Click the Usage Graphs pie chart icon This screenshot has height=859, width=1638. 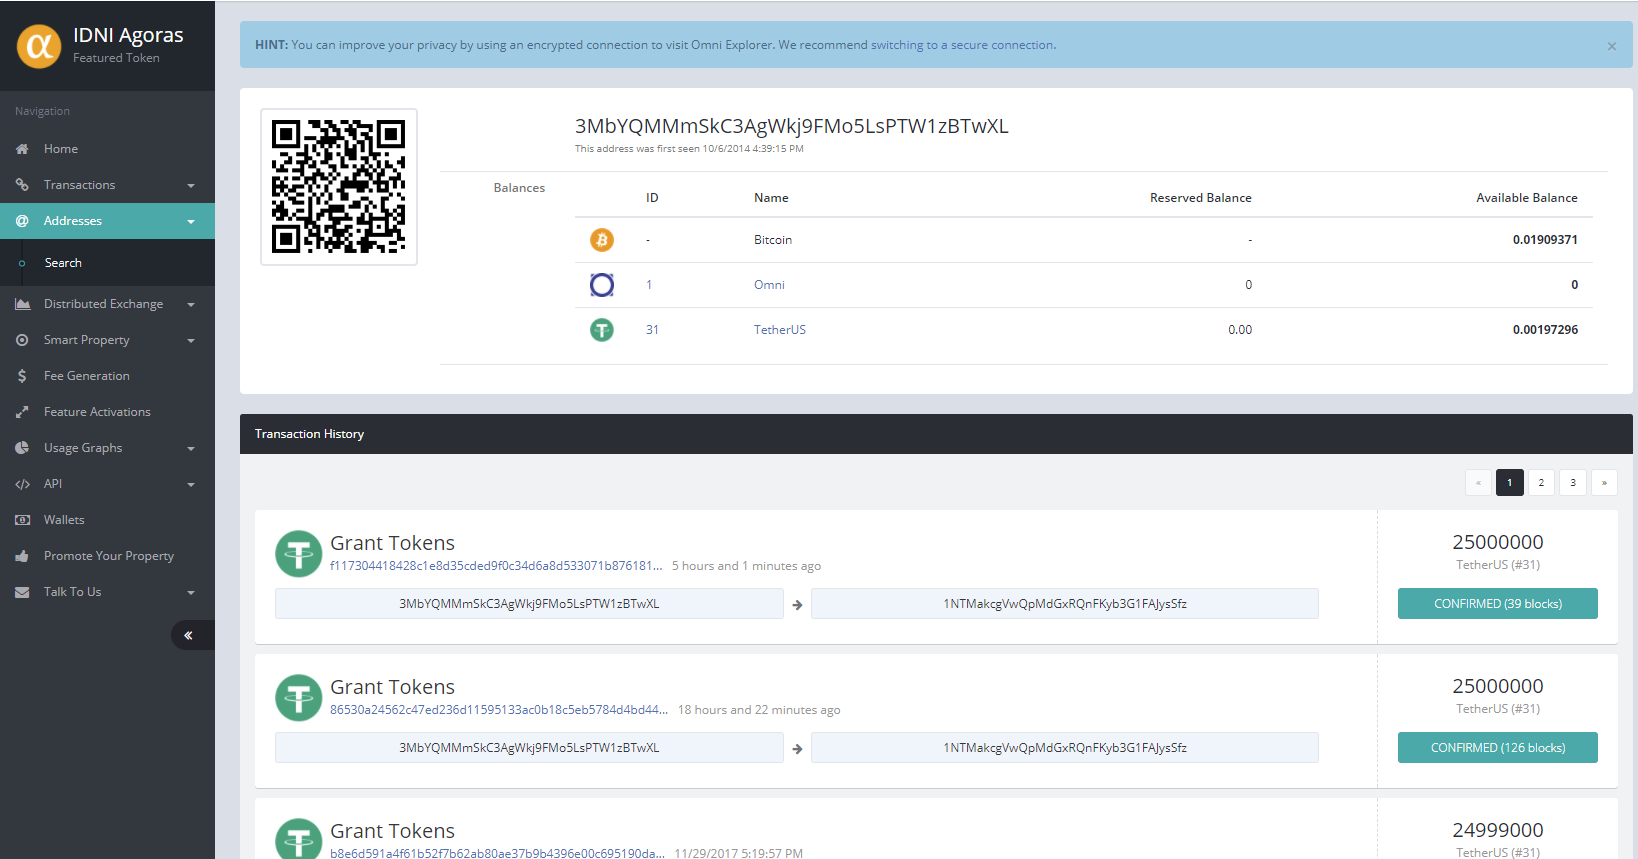tap(22, 448)
